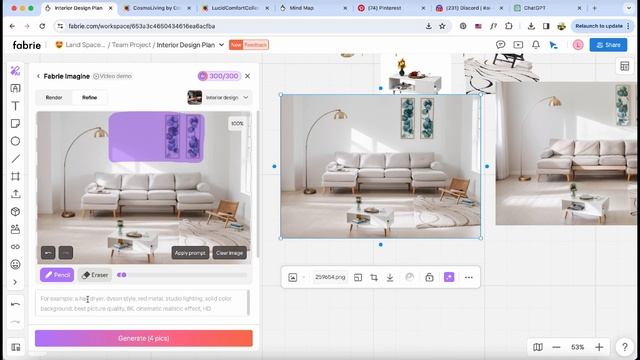Image resolution: width=640 pixels, height=360 pixels.
Task: Select the Pencil mask tool
Action: click(x=57, y=275)
